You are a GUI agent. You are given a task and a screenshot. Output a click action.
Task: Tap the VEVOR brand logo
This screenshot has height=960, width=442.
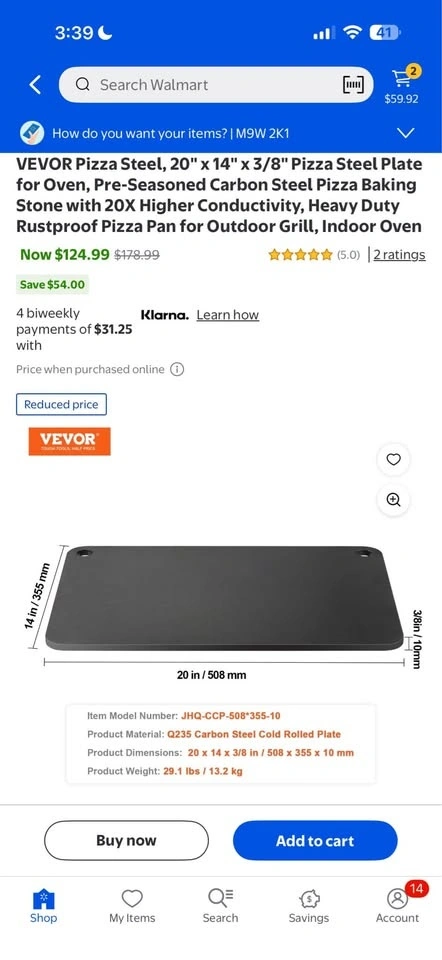69,441
